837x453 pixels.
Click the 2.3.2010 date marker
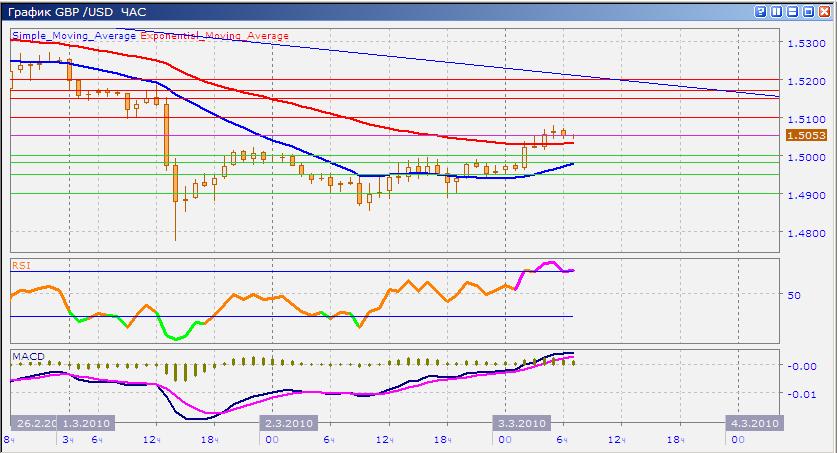(x=288, y=423)
